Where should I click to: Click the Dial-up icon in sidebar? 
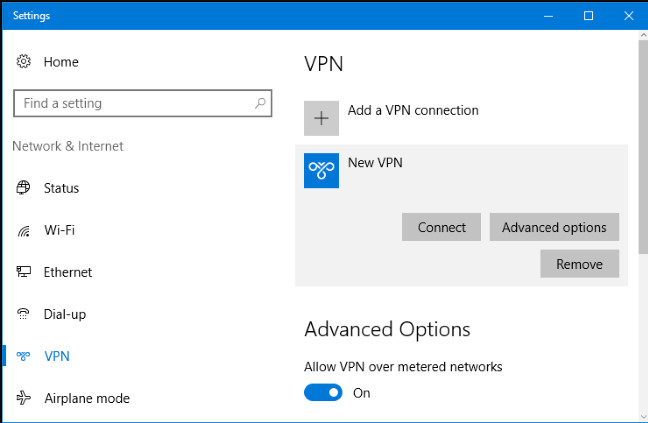pos(23,314)
